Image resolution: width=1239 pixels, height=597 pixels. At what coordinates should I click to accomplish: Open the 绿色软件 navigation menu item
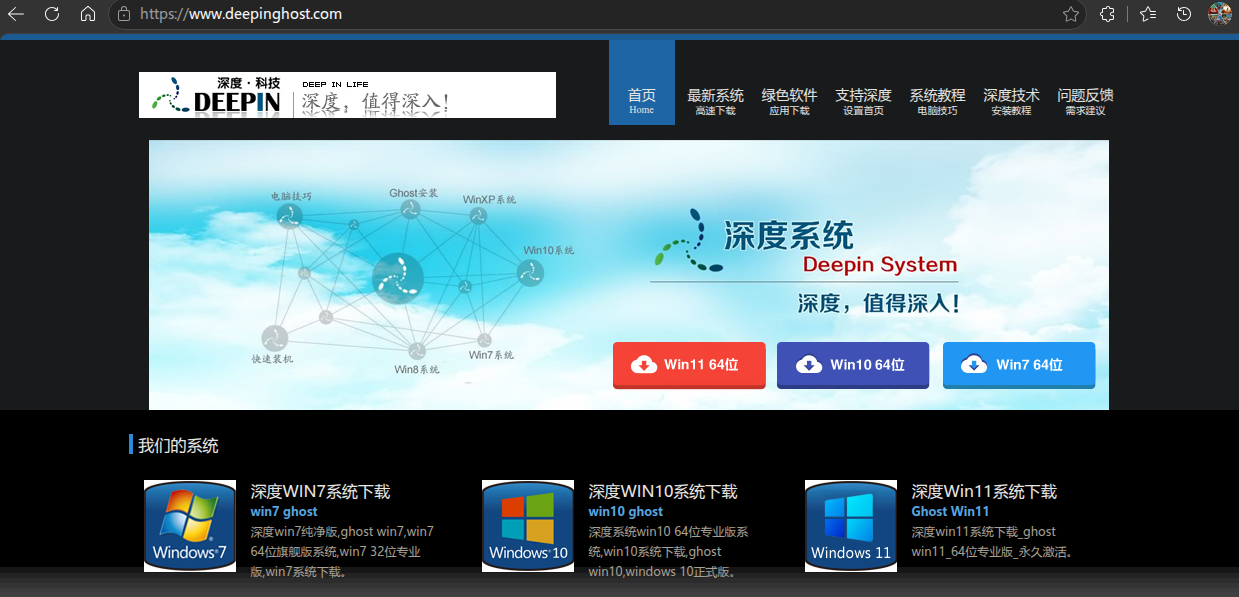[x=790, y=101]
